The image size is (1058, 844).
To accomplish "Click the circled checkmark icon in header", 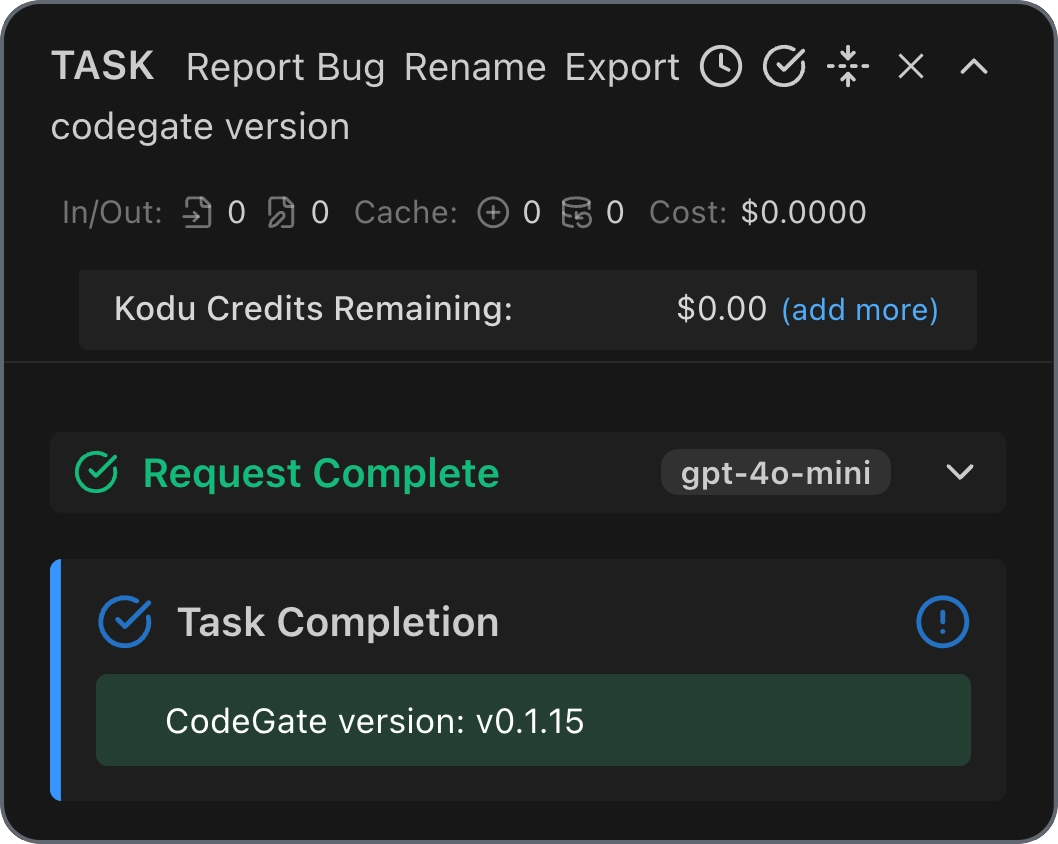I will pos(784,66).
